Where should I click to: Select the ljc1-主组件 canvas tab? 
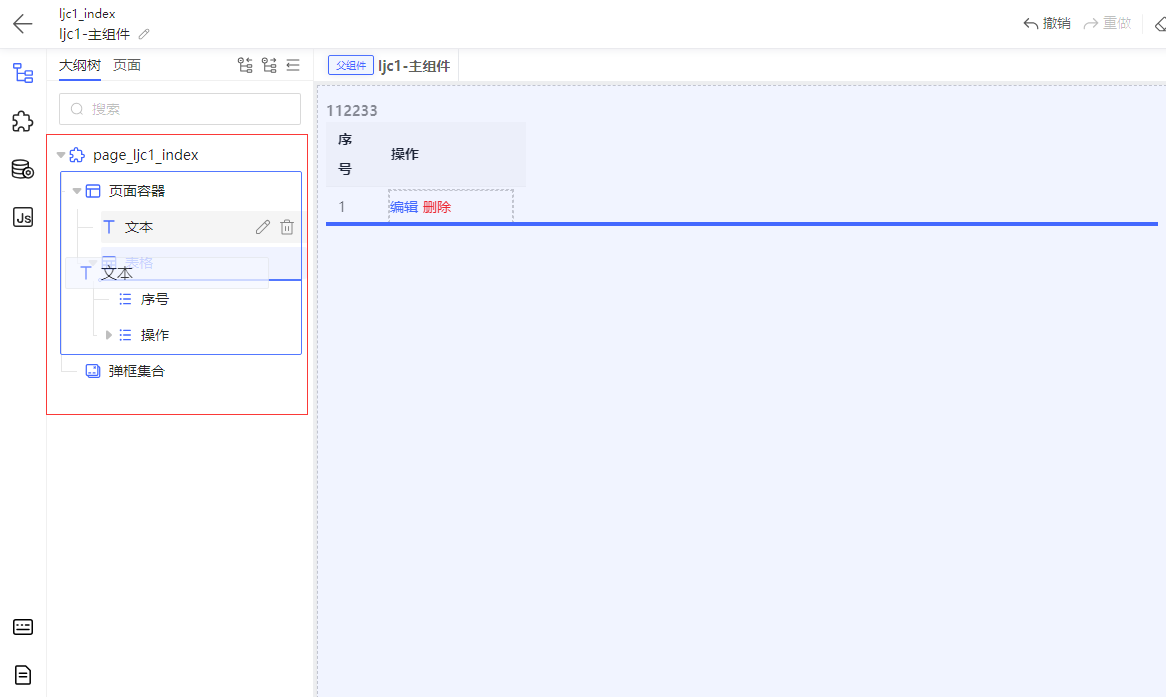point(414,66)
